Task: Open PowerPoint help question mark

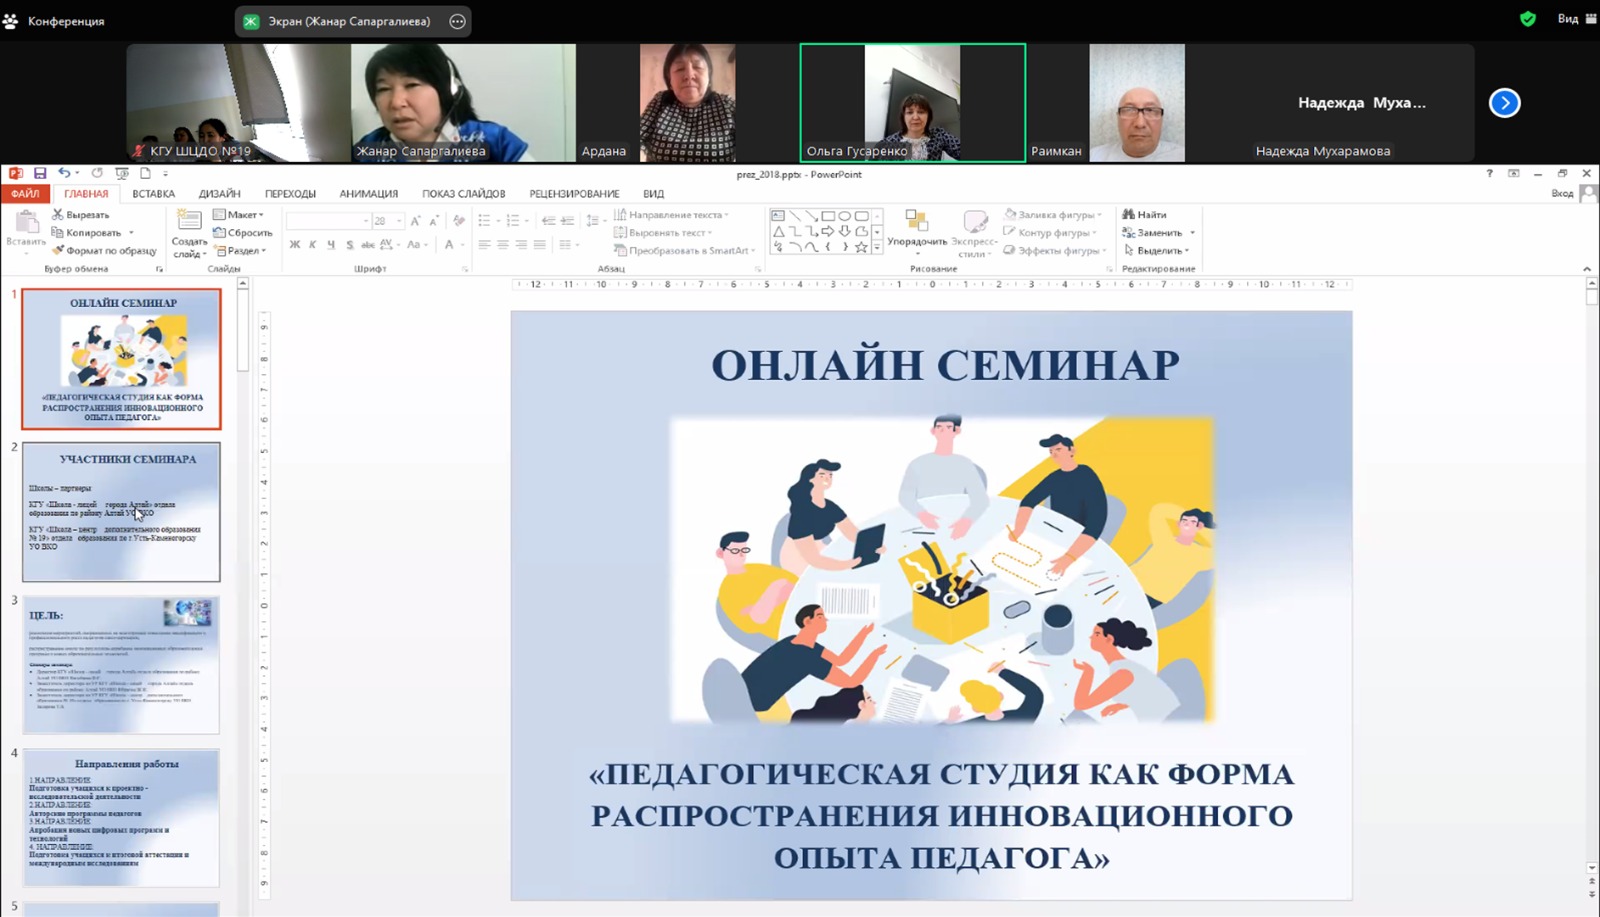Action: [1489, 174]
